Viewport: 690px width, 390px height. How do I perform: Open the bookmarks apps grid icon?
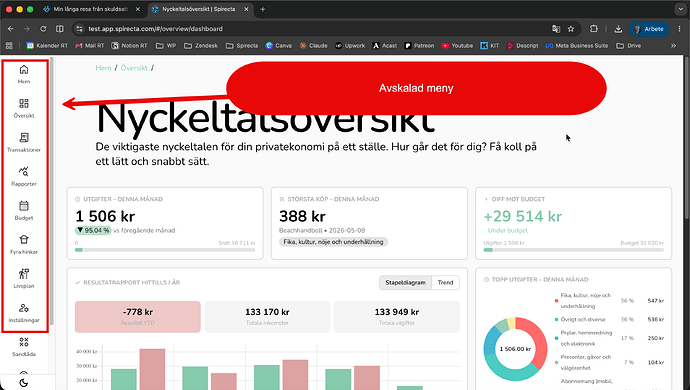tap(9, 45)
